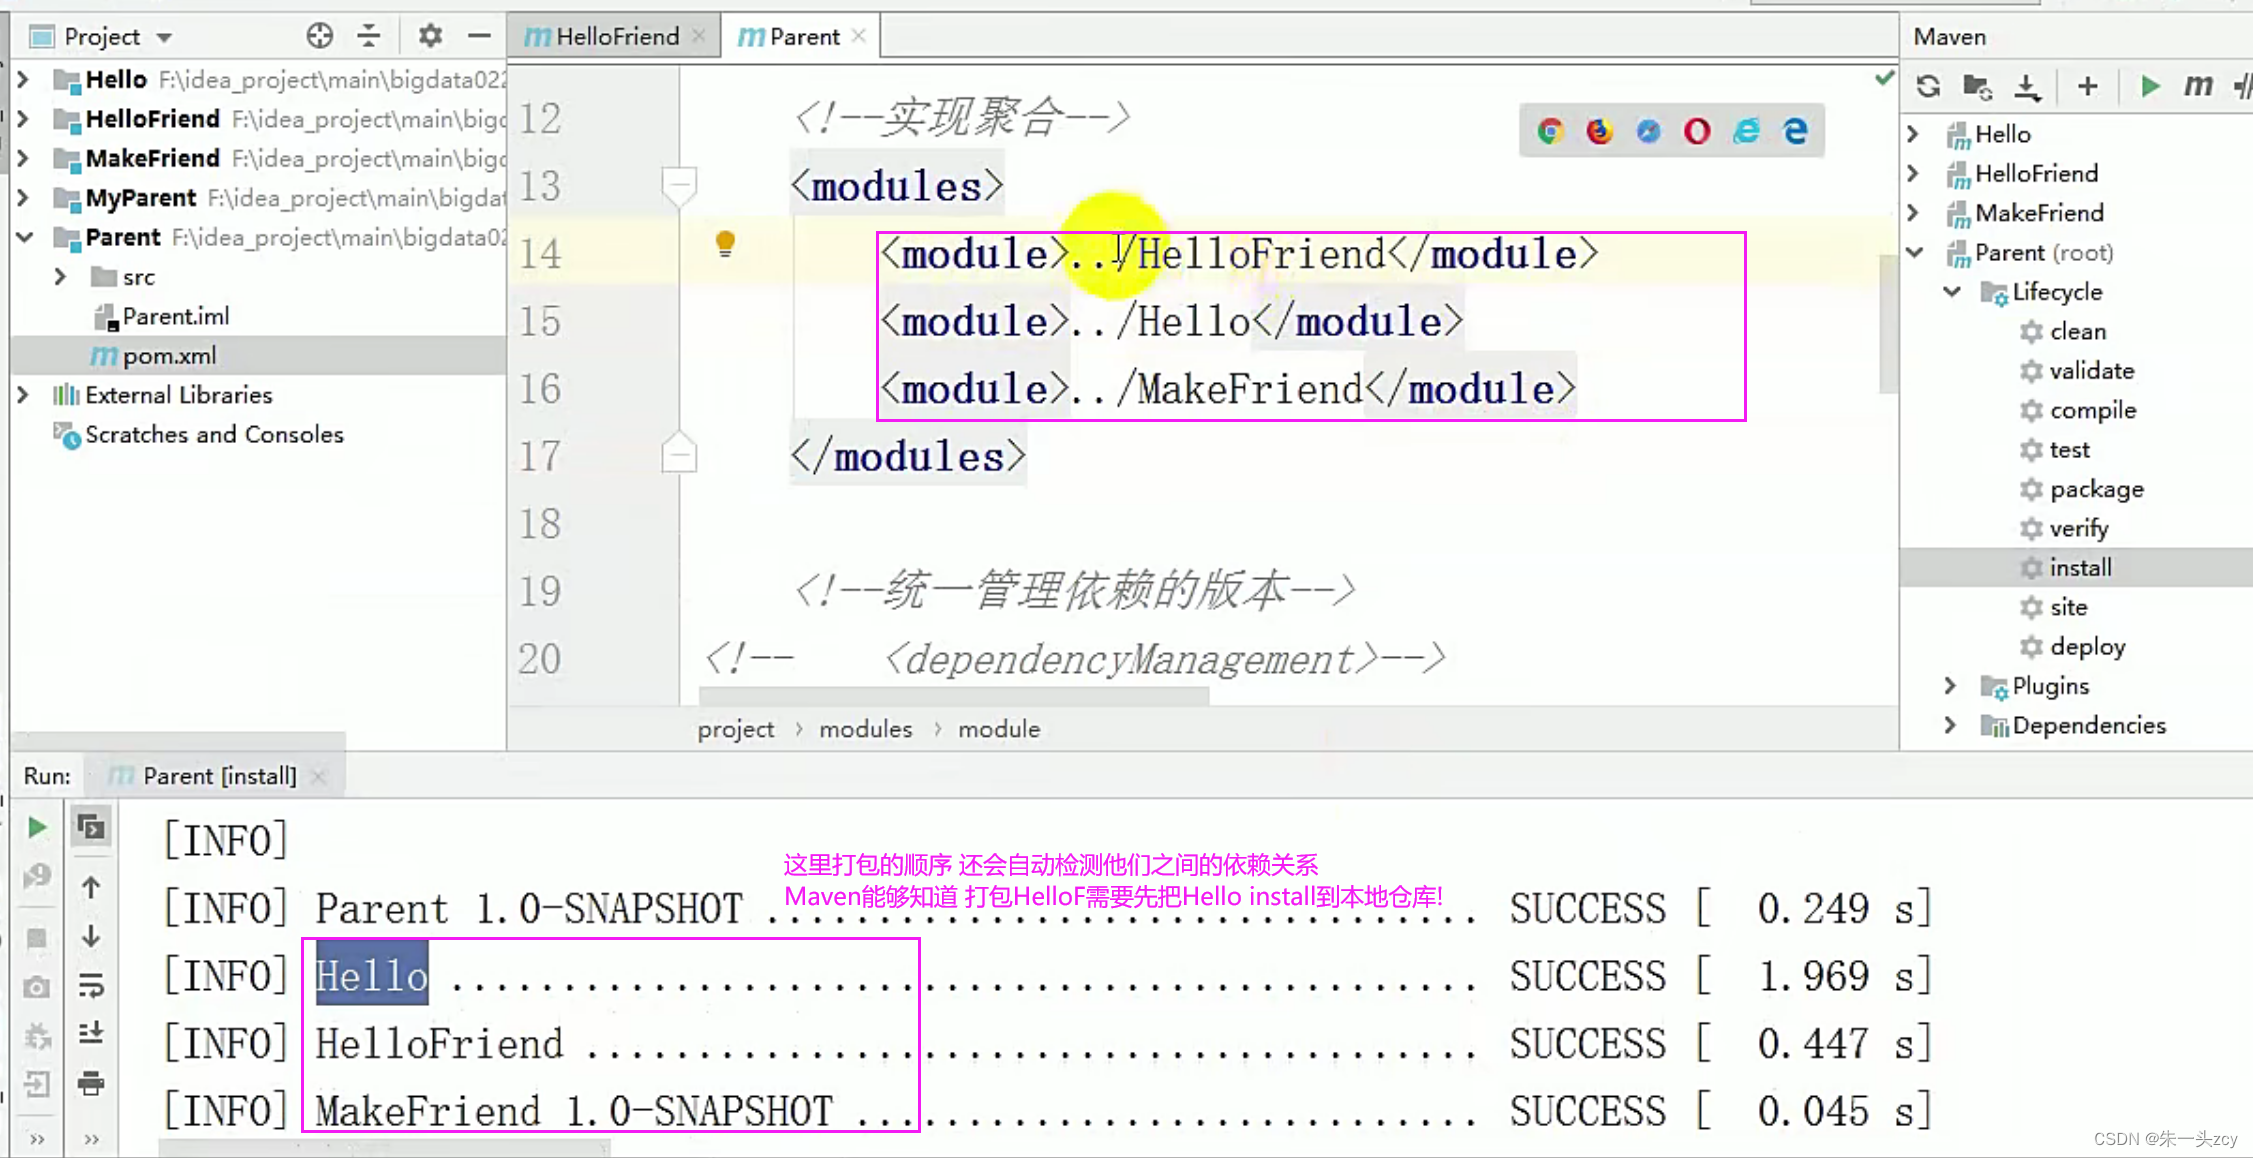Collapse the Parent project node
The image size is (2253, 1158).
pos(24,237)
